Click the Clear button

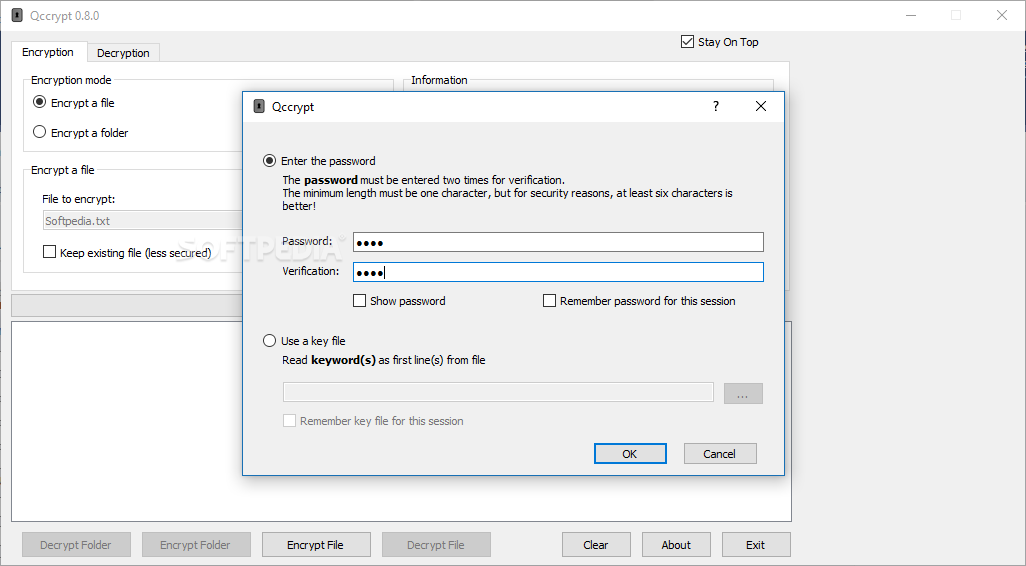click(x=596, y=544)
